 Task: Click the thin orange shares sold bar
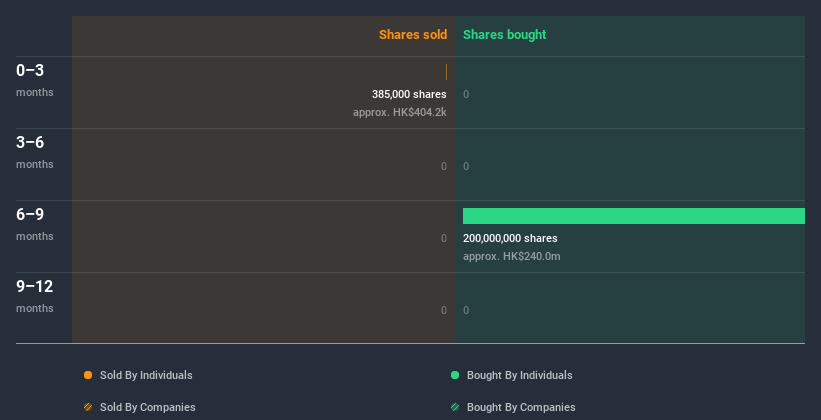pos(446,72)
